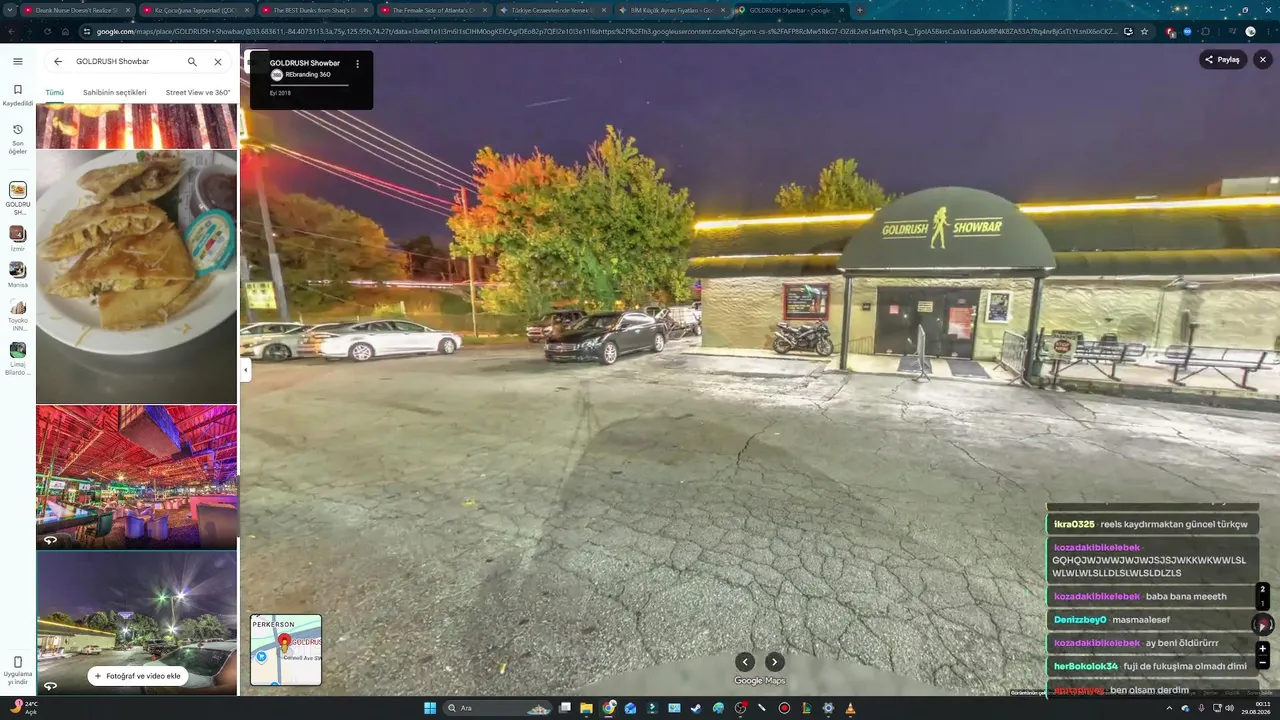Click Fotoğraf ve video ekle button
Screen dimensions: 1280x720
click(x=137, y=676)
